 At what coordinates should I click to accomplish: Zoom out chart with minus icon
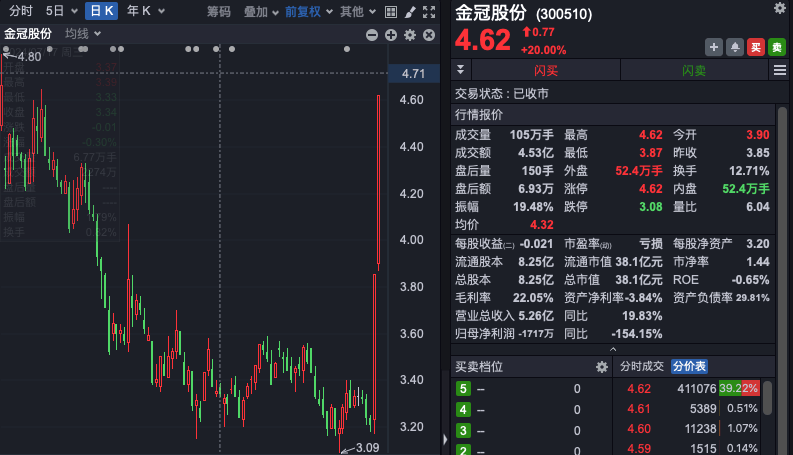pyautogui.click(x=371, y=34)
